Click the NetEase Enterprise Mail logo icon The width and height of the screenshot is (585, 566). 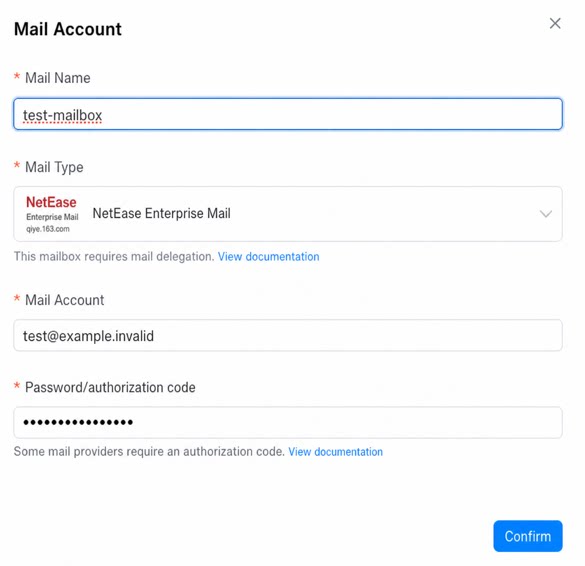[52, 214]
